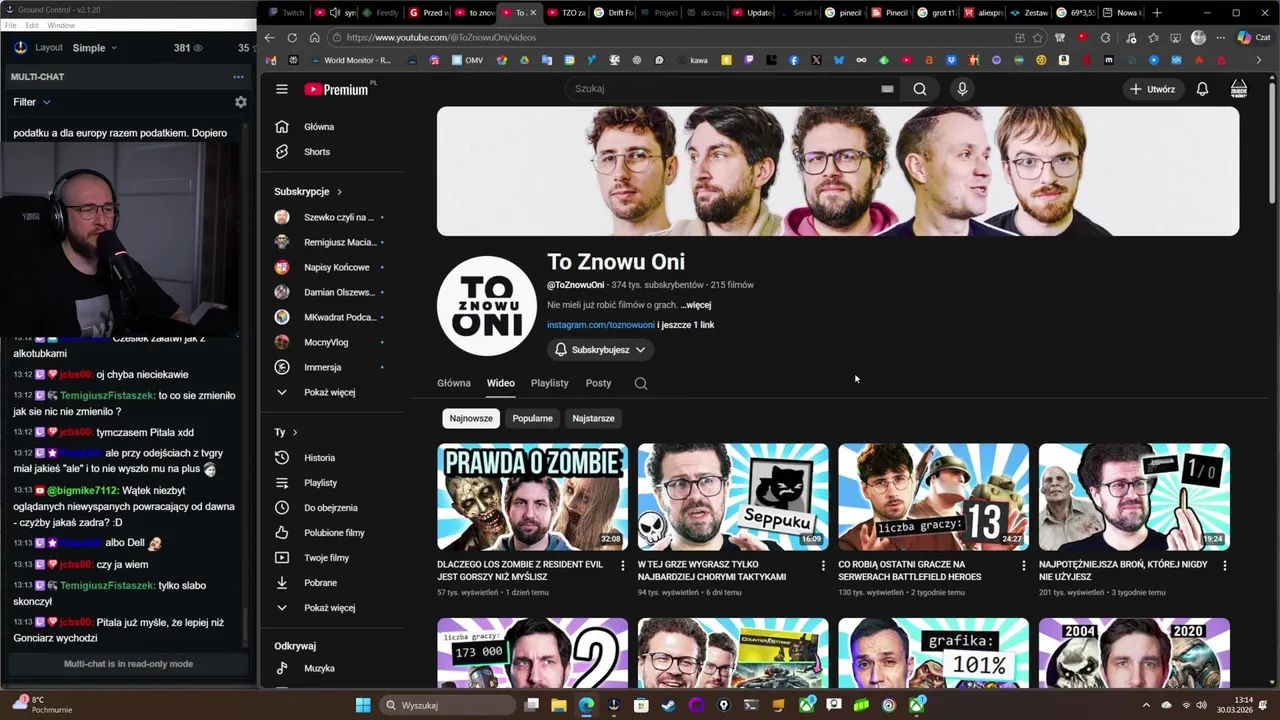This screenshot has width=1280, height=720.
Task: Open Multi-chat three-dot options
Action: [238, 77]
